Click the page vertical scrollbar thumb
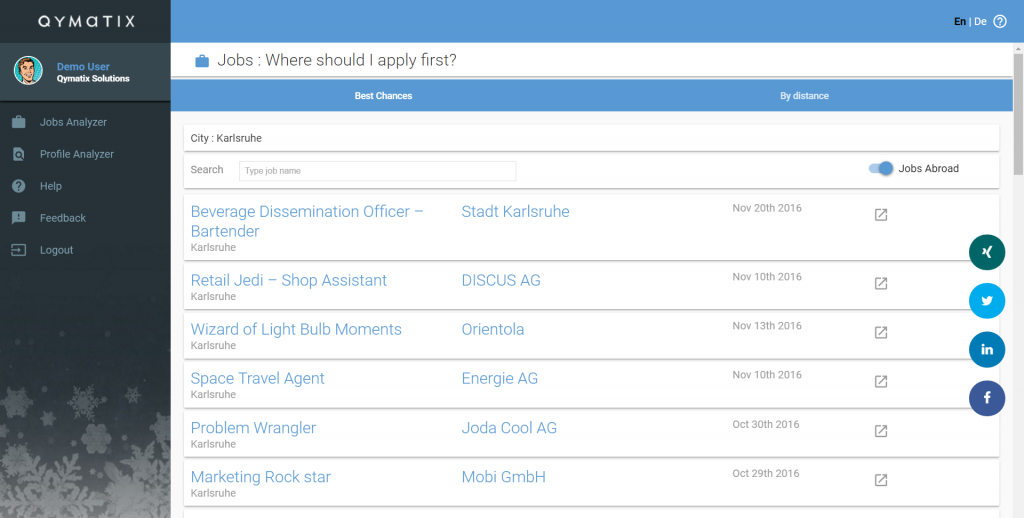Screen dimensions: 1024x518 (x=1018, y=114)
